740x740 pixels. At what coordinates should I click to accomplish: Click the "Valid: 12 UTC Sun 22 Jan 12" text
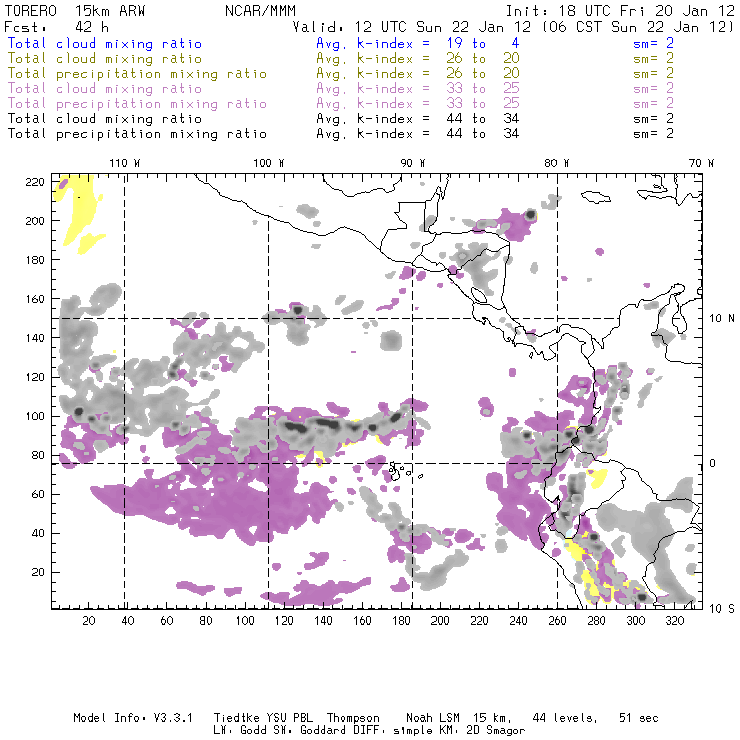[x=412, y=27]
